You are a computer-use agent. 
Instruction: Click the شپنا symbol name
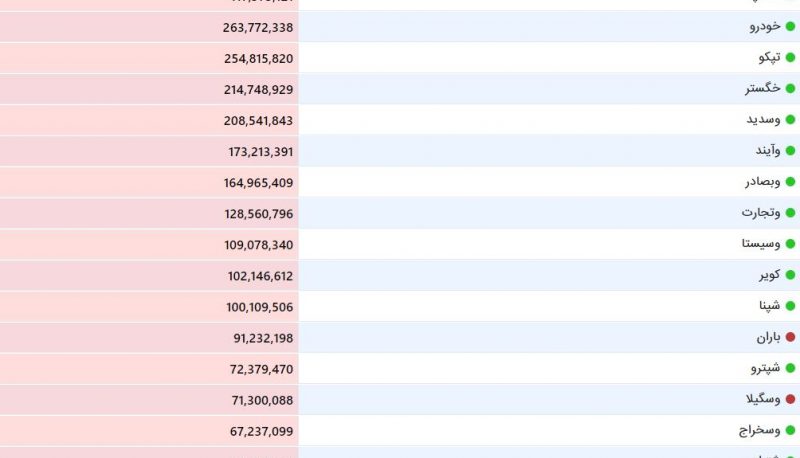pyautogui.click(x=769, y=306)
